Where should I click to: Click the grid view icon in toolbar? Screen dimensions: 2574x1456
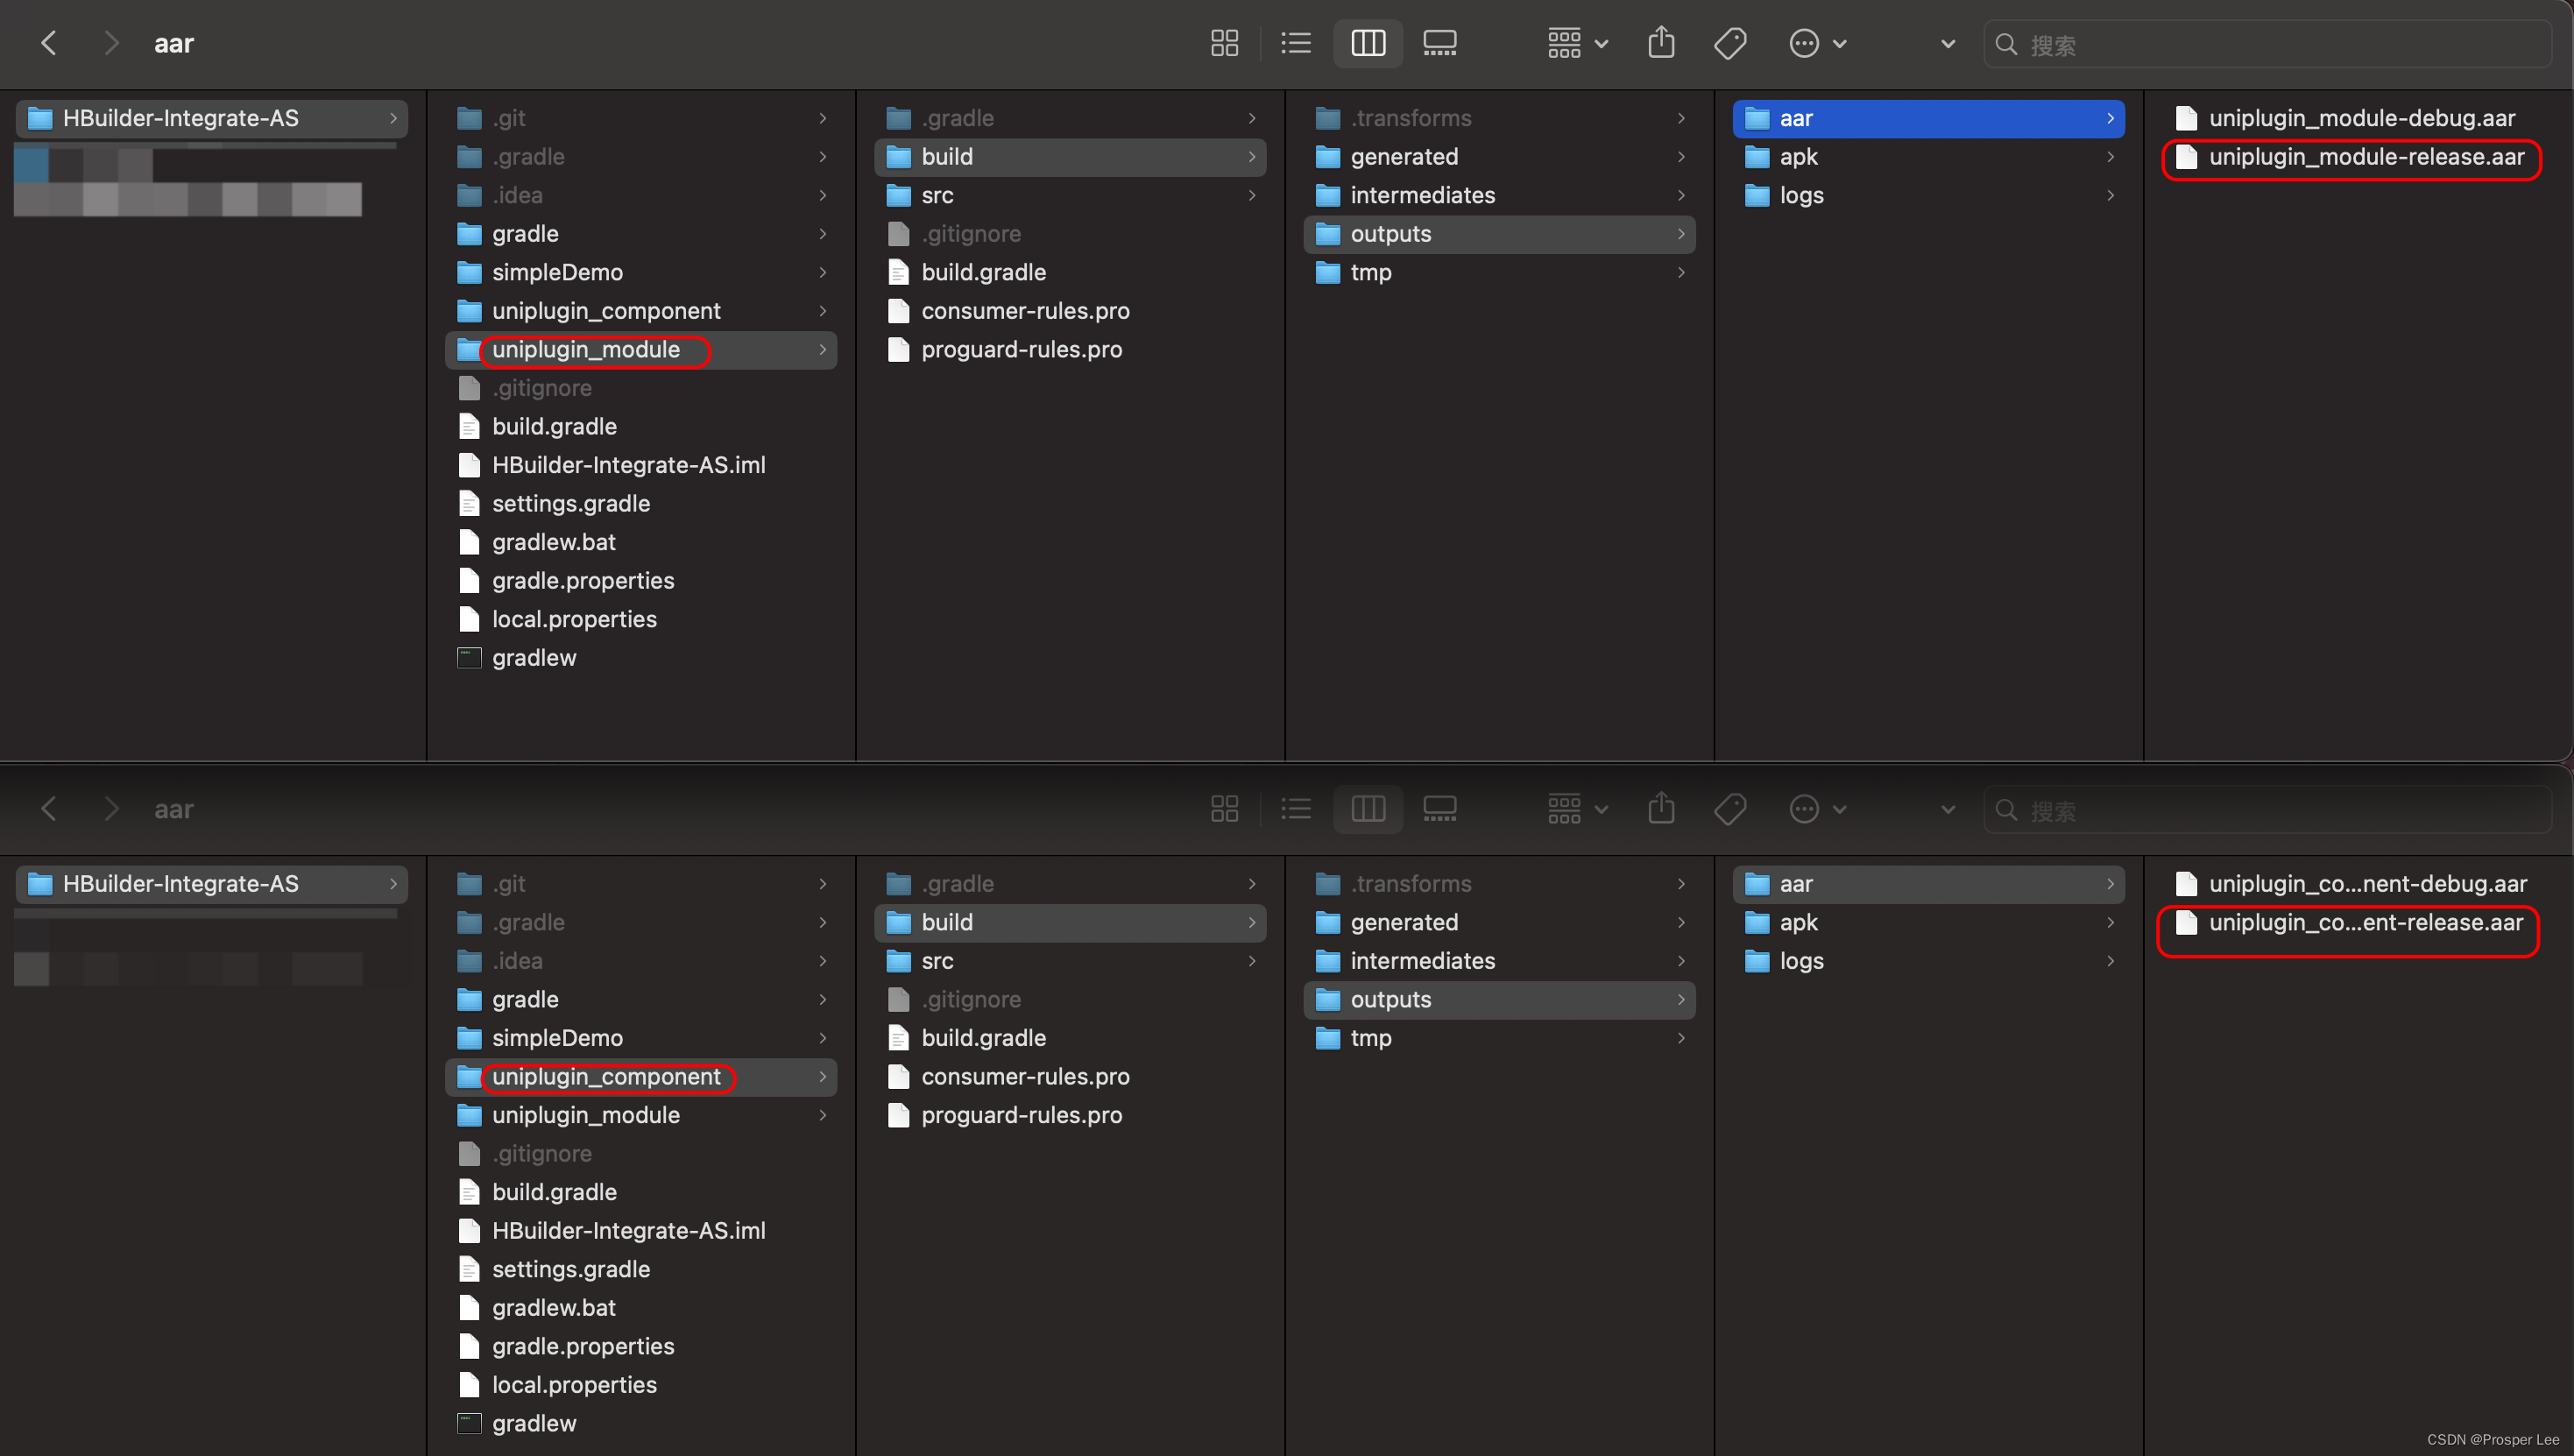pos(1223,44)
